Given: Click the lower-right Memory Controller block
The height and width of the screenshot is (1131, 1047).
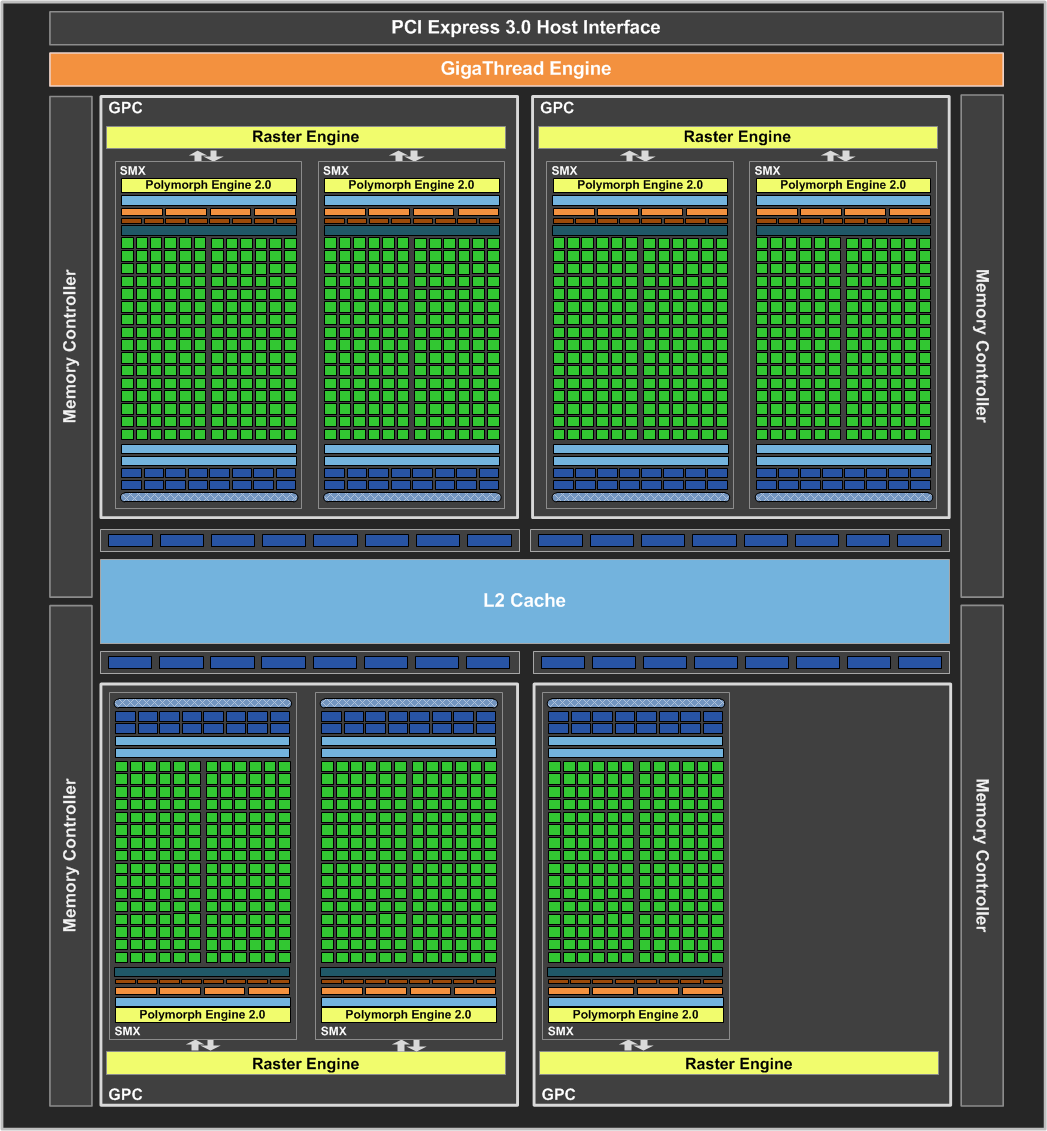Looking at the screenshot, I should (x=982, y=855).
